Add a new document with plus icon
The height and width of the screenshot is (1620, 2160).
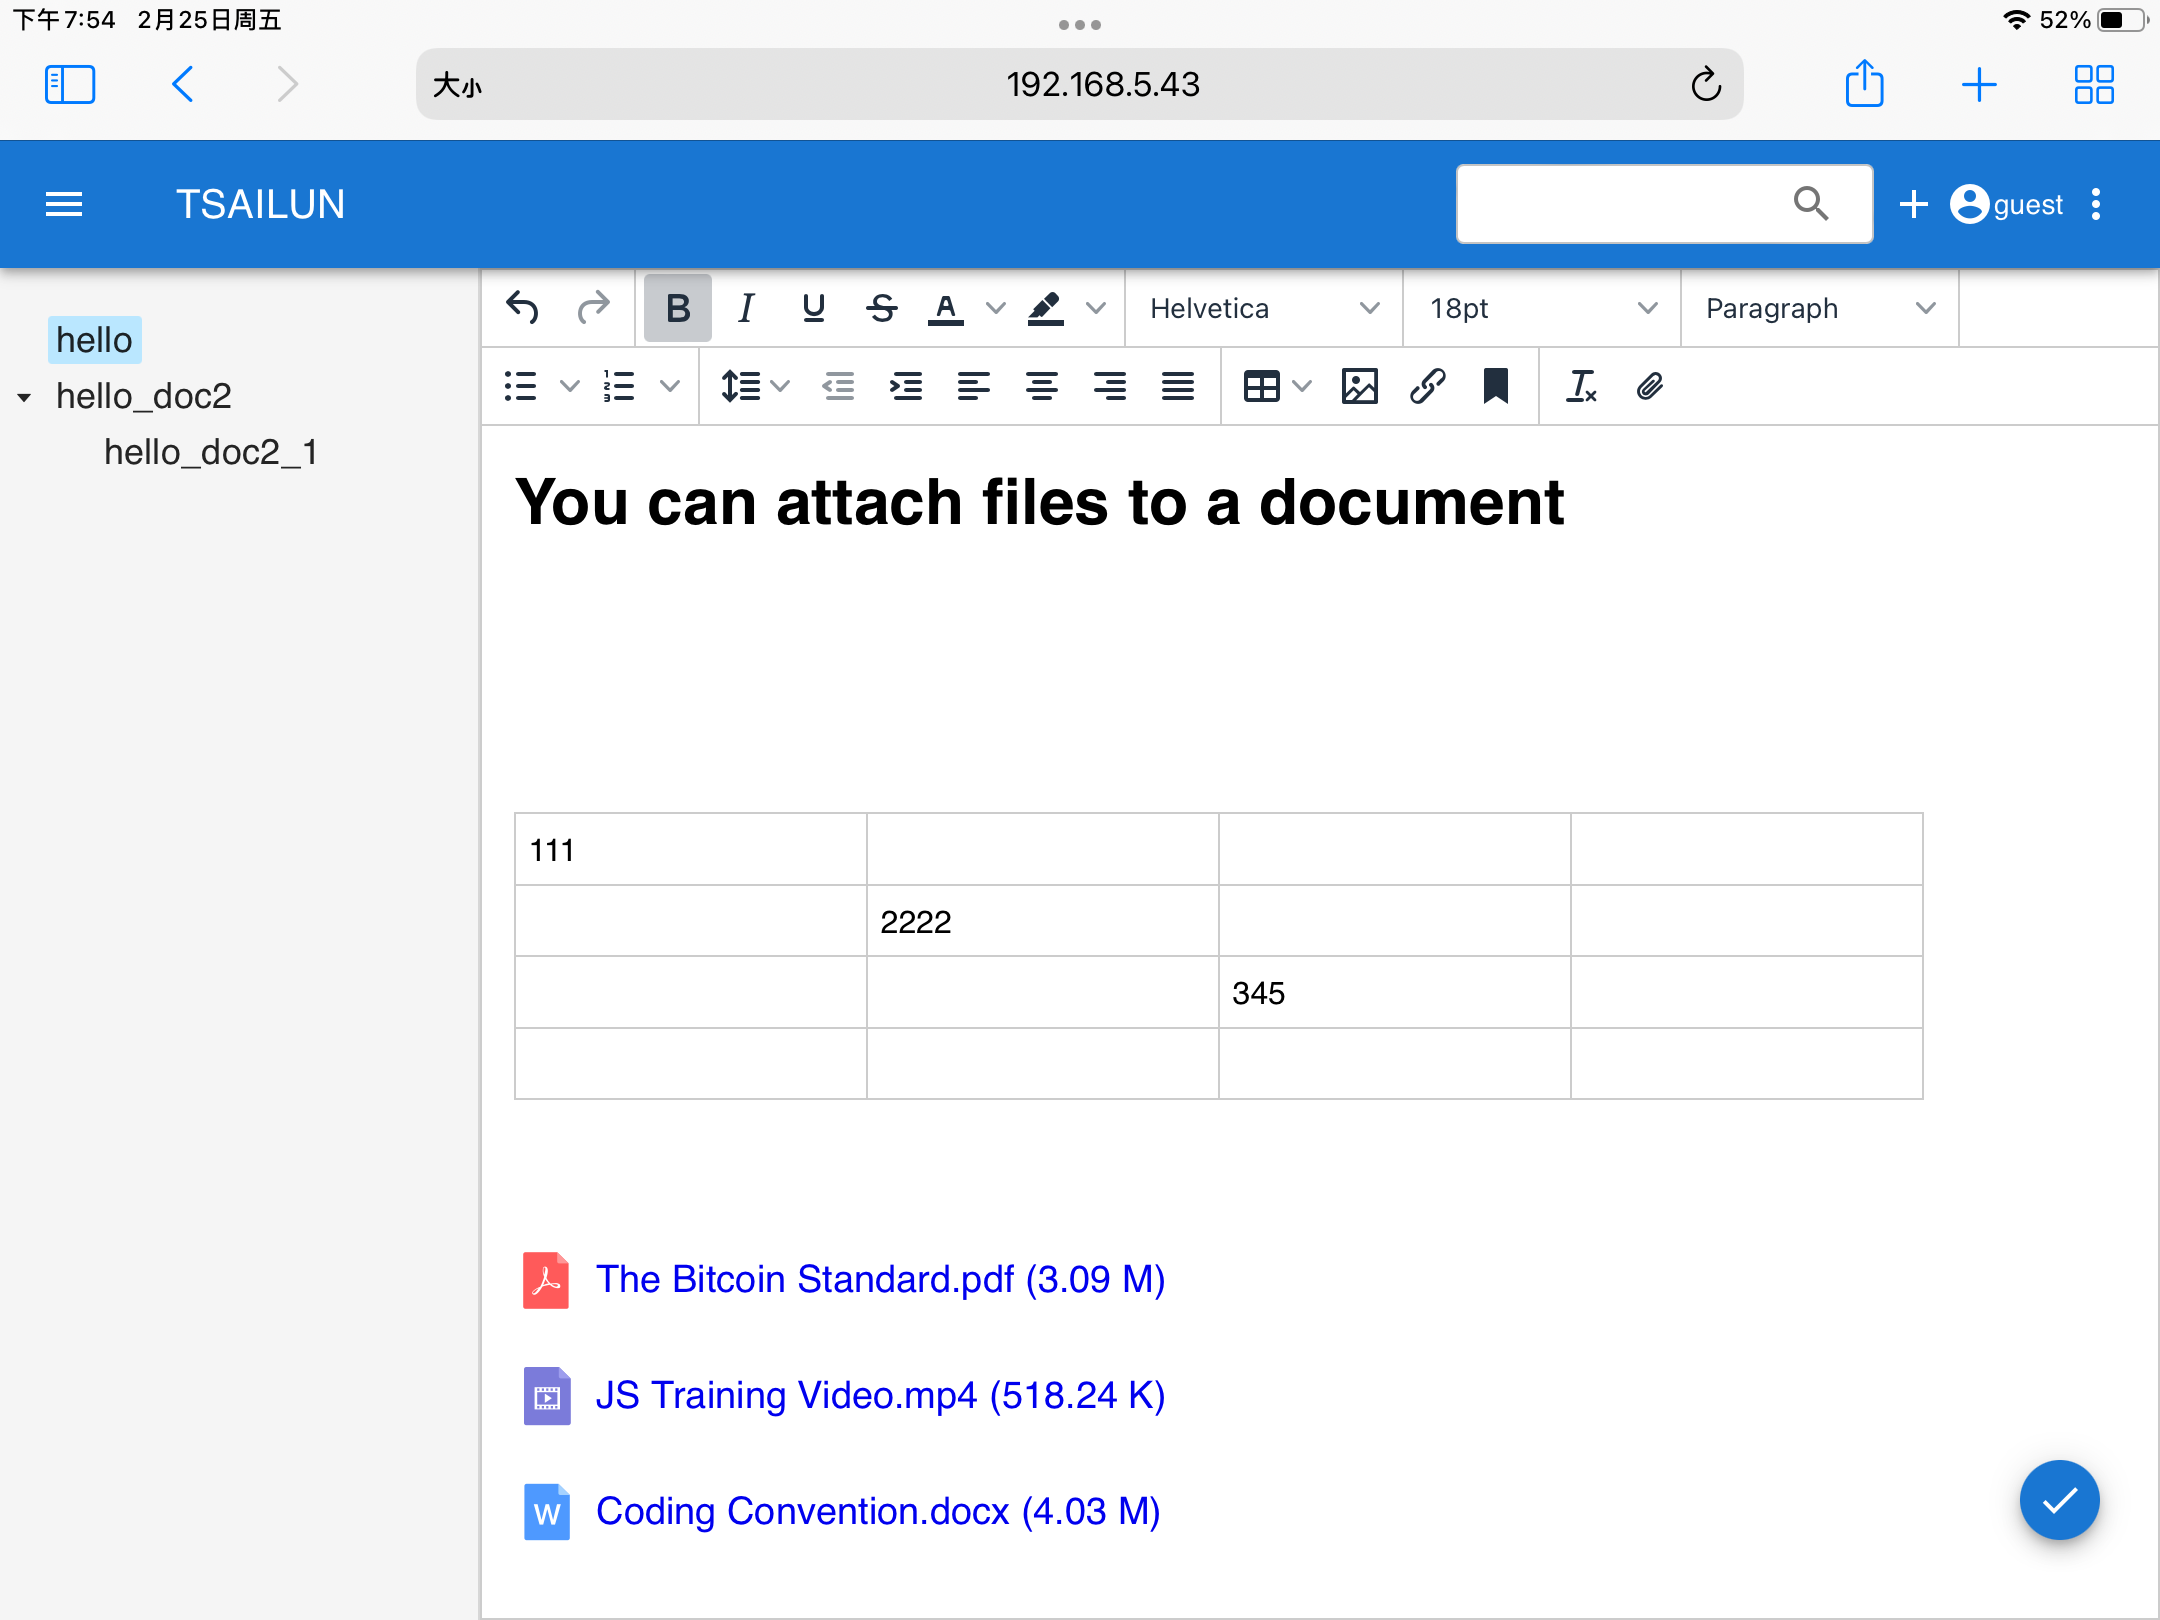coord(1913,204)
